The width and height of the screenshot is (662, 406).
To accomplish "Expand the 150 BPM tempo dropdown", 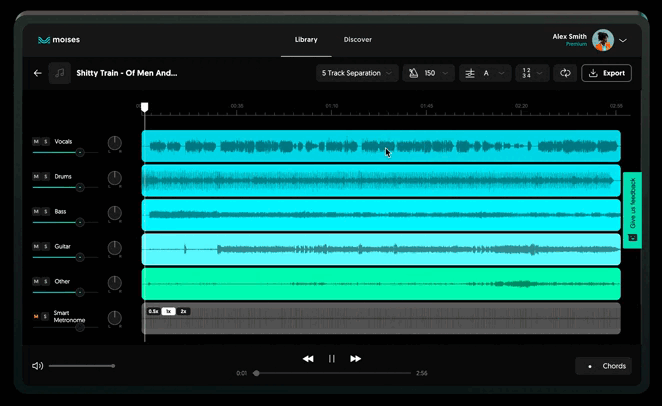I will 429,73.
